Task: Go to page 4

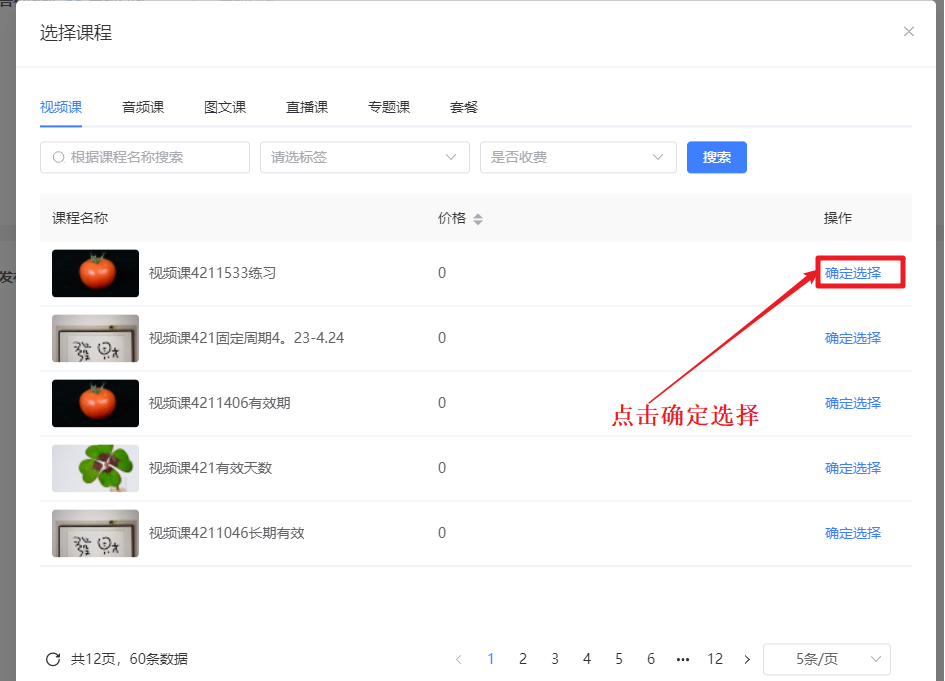Action: click(586, 659)
